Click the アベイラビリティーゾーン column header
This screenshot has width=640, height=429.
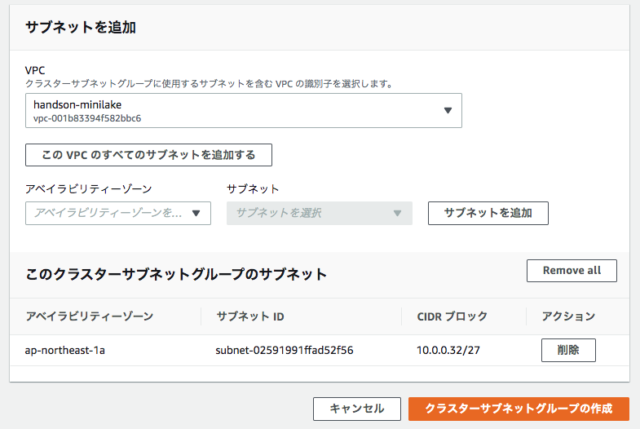pyautogui.click(x=89, y=316)
